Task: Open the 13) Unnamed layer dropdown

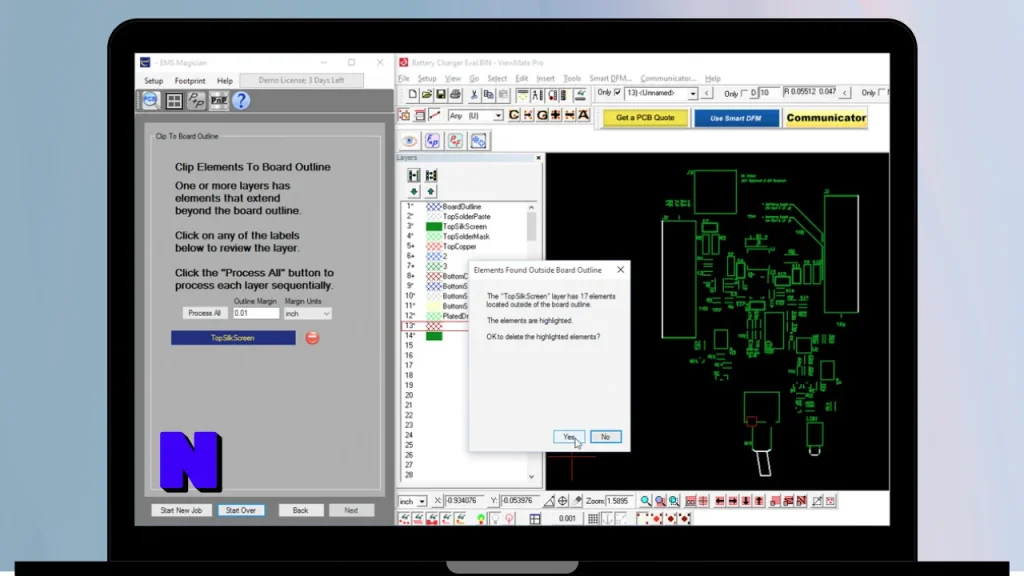Action: 692,94
